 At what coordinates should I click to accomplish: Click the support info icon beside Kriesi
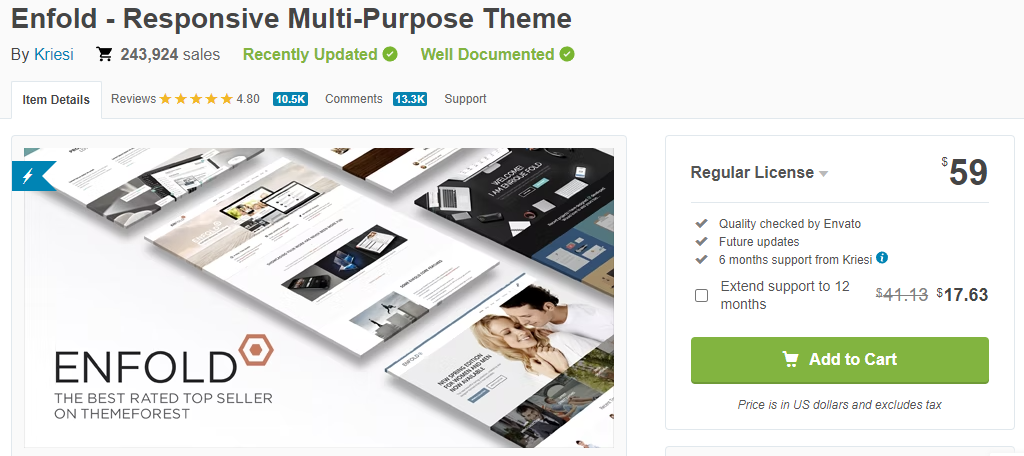[882, 258]
